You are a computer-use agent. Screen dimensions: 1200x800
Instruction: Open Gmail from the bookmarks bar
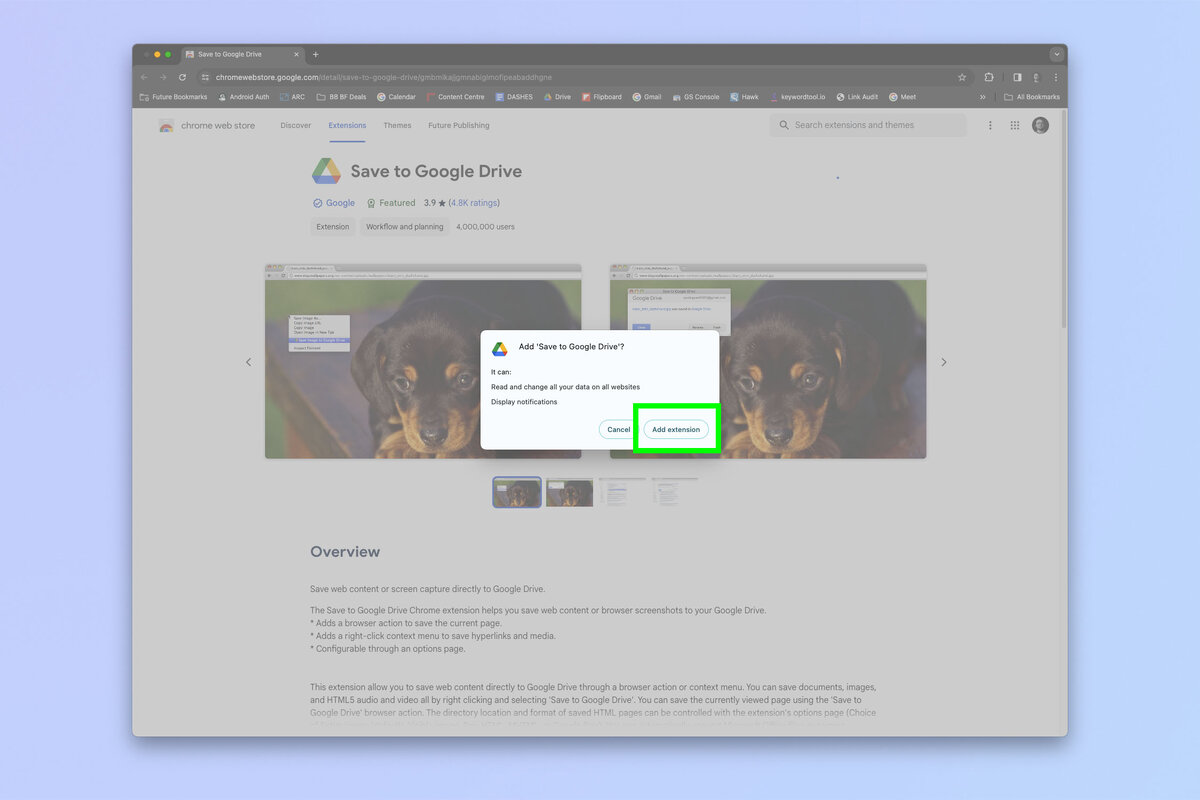(x=648, y=96)
